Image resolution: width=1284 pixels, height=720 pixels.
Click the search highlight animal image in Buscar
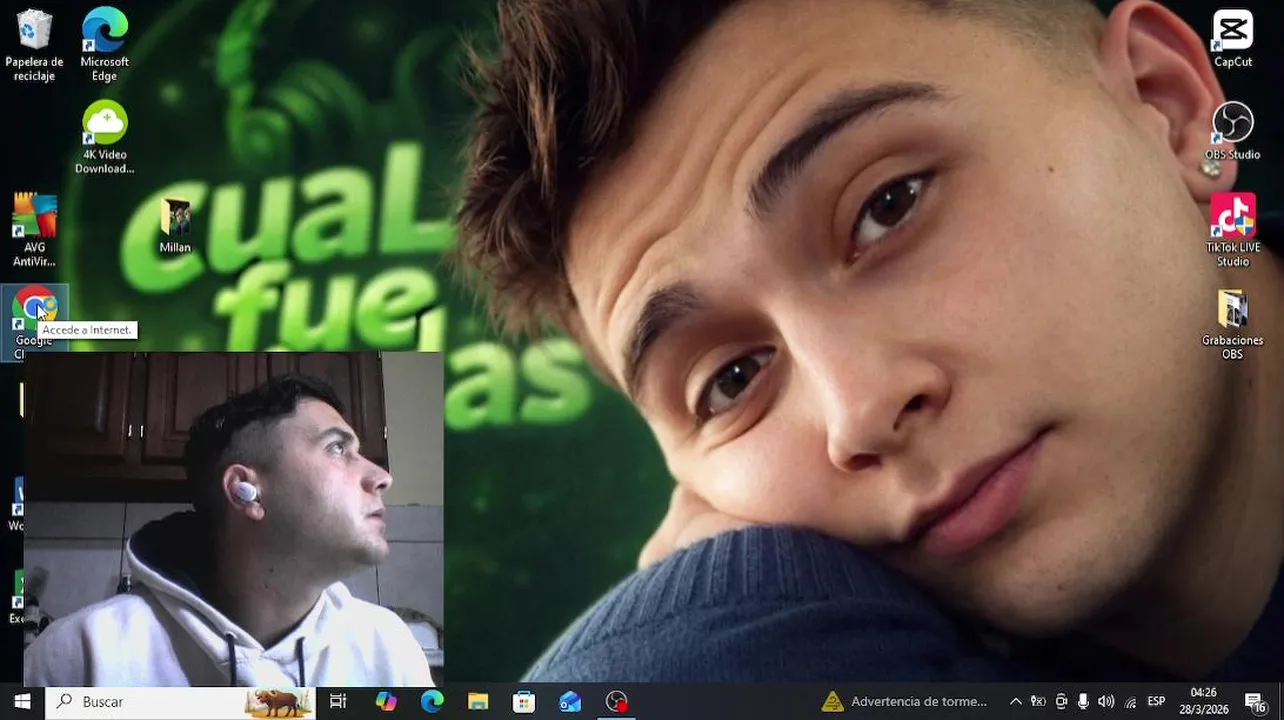(x=277, y=703)
